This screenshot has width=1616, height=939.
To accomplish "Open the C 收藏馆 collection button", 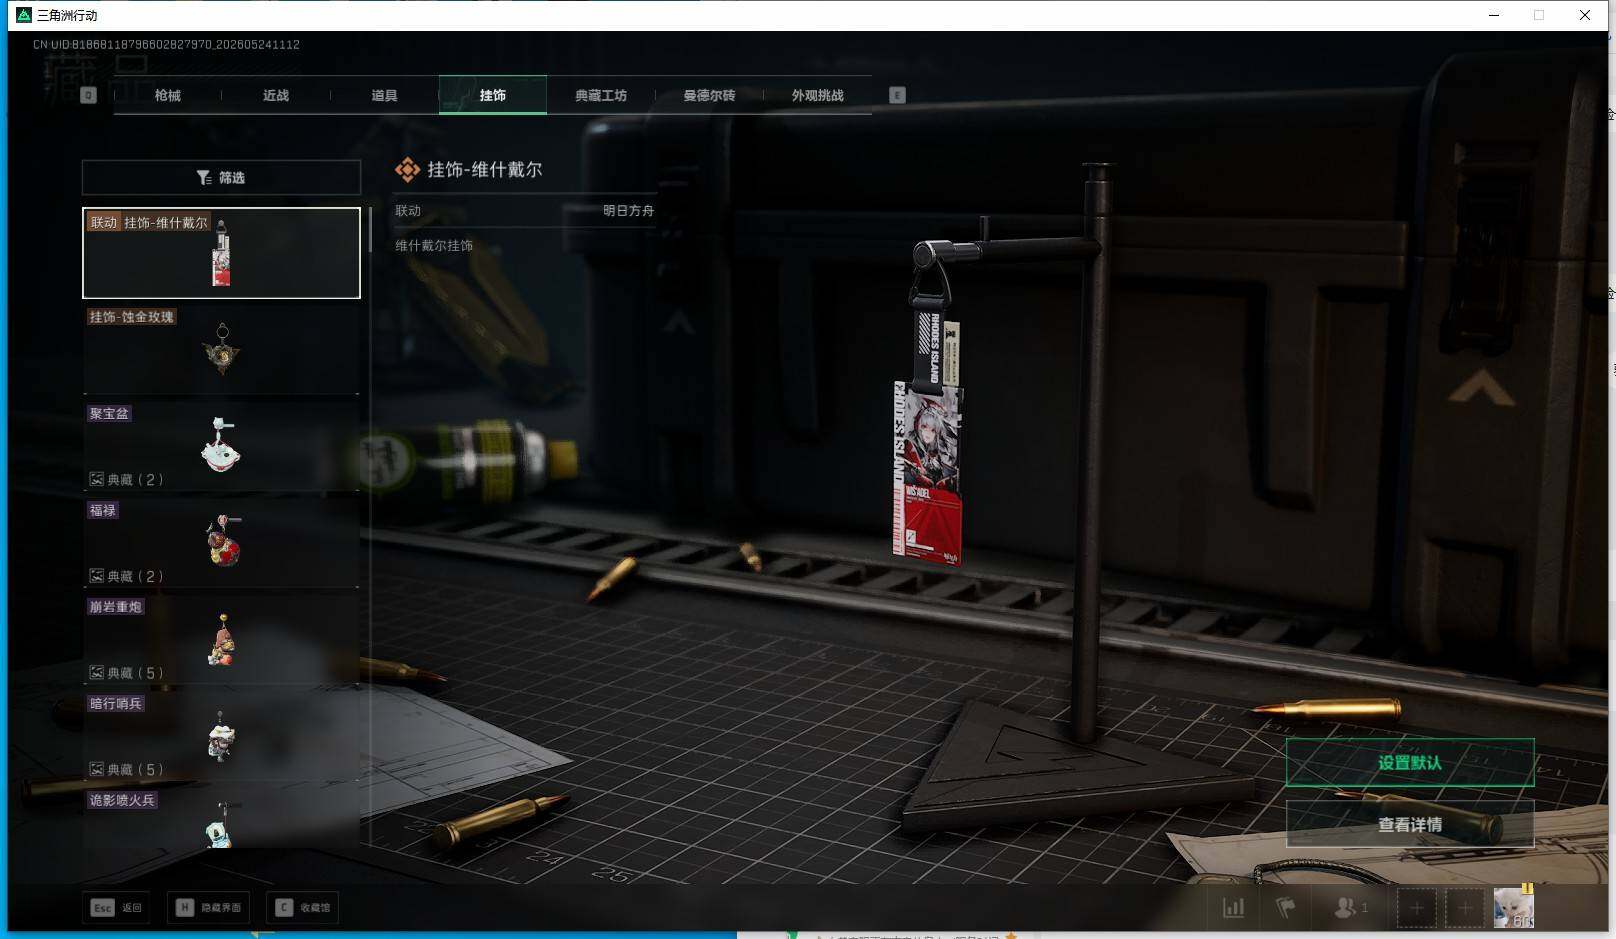I will 304,908.
